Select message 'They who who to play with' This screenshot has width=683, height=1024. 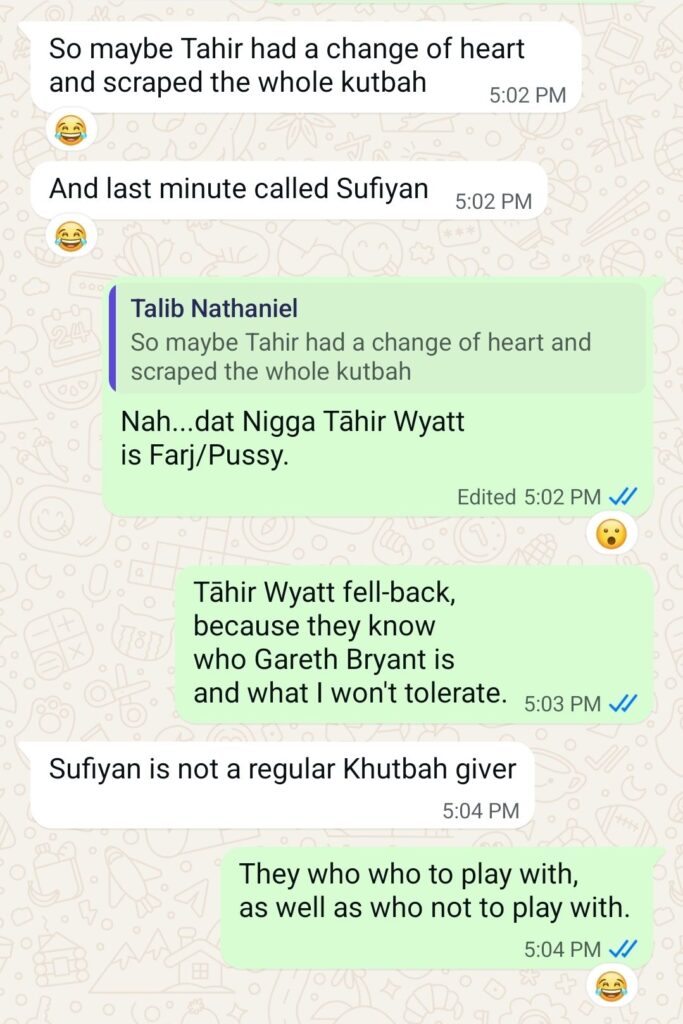[x=437, y=908]
